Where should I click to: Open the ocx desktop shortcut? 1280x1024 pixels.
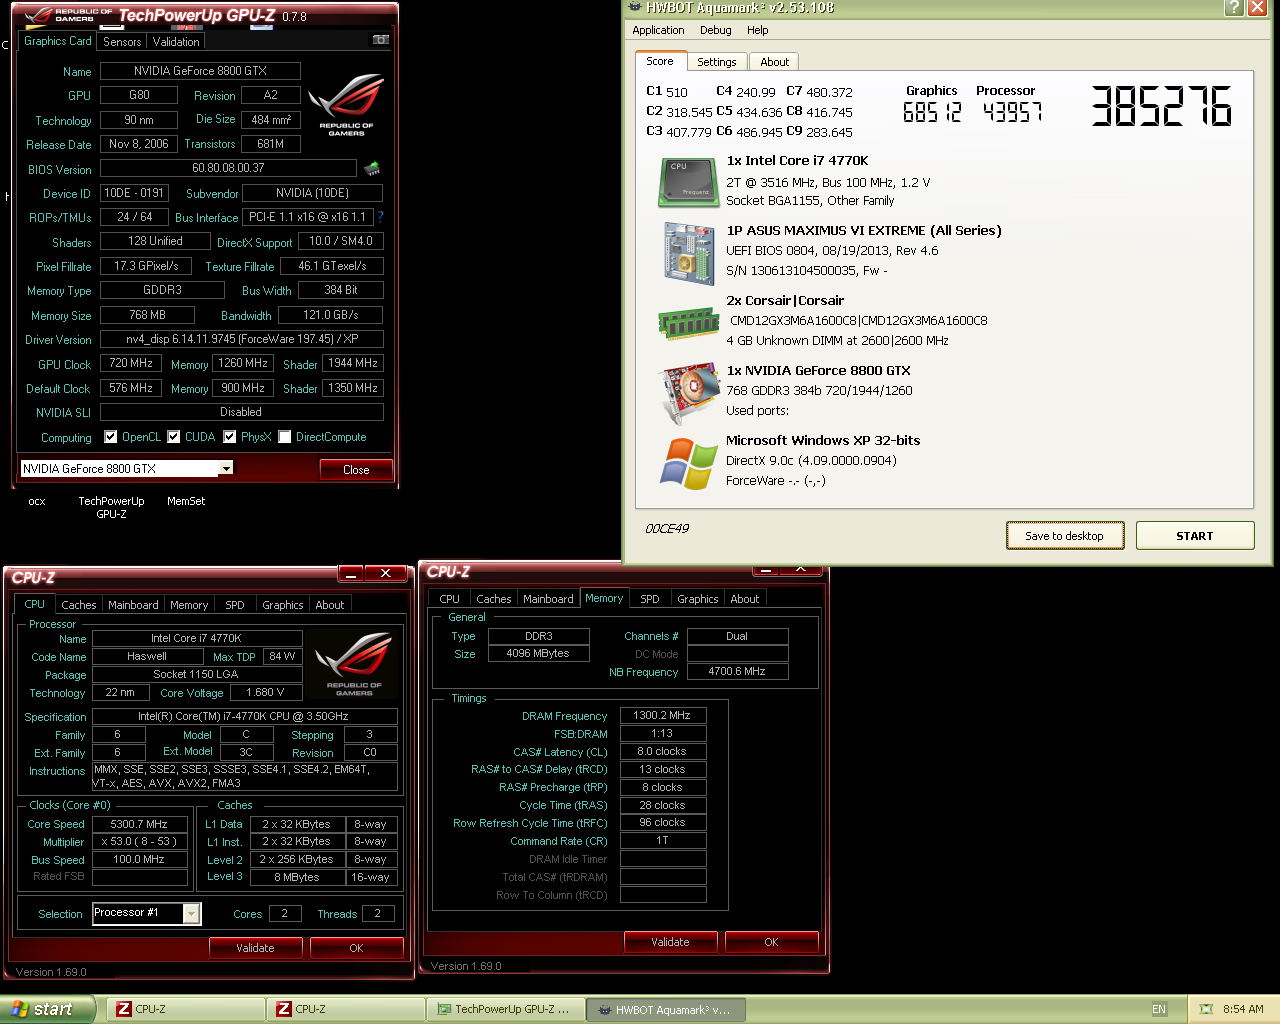tap(37, 501)
